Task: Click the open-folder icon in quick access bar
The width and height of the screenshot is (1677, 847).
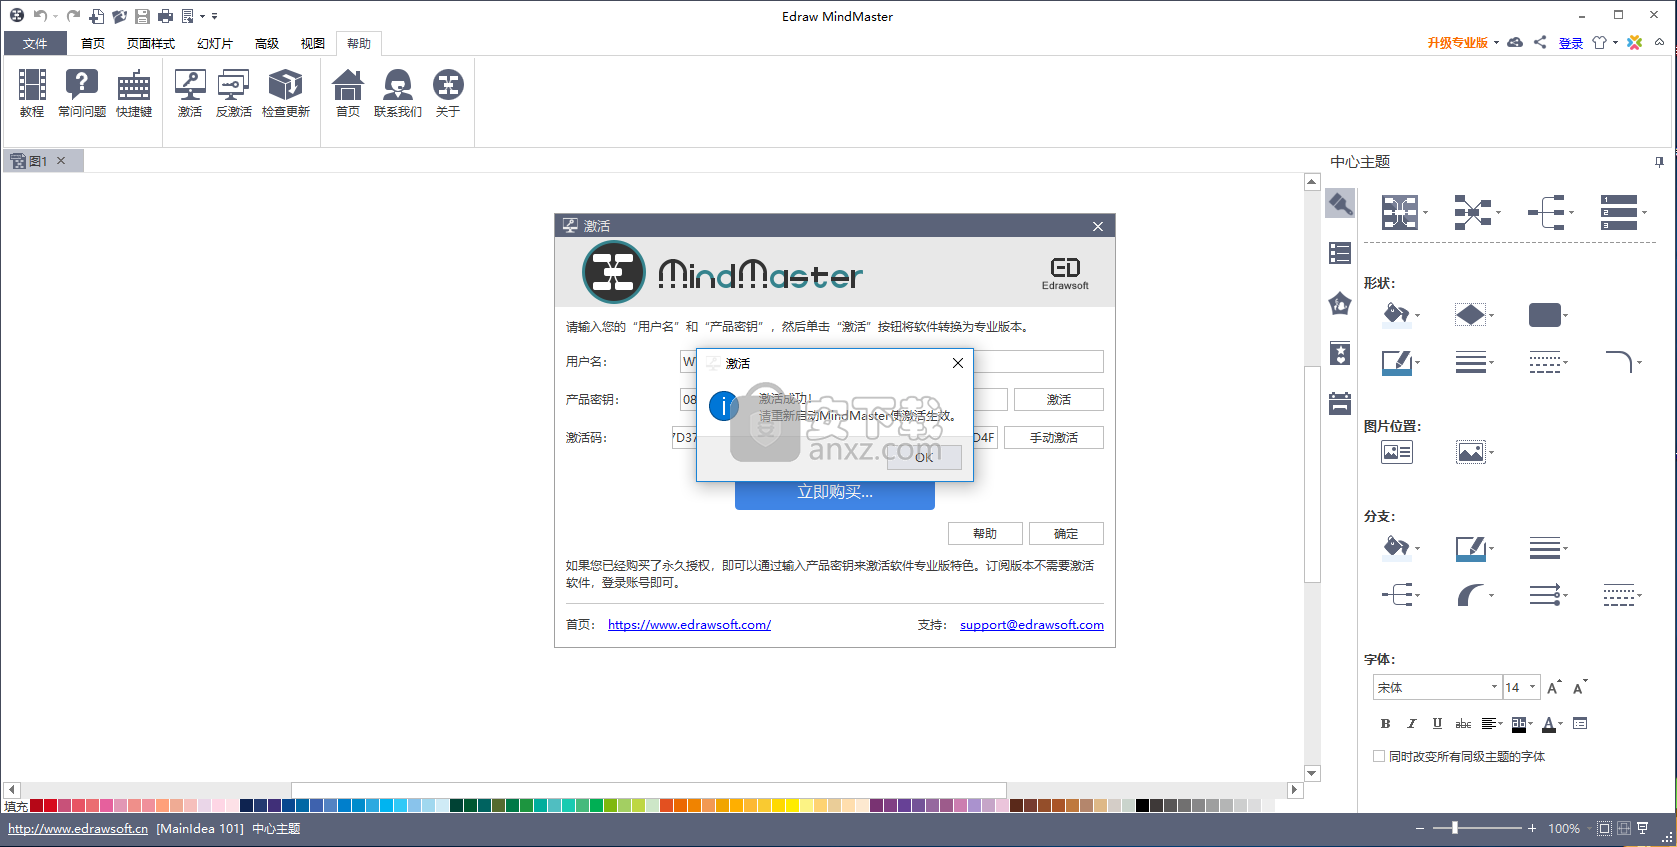Action: 120,16
